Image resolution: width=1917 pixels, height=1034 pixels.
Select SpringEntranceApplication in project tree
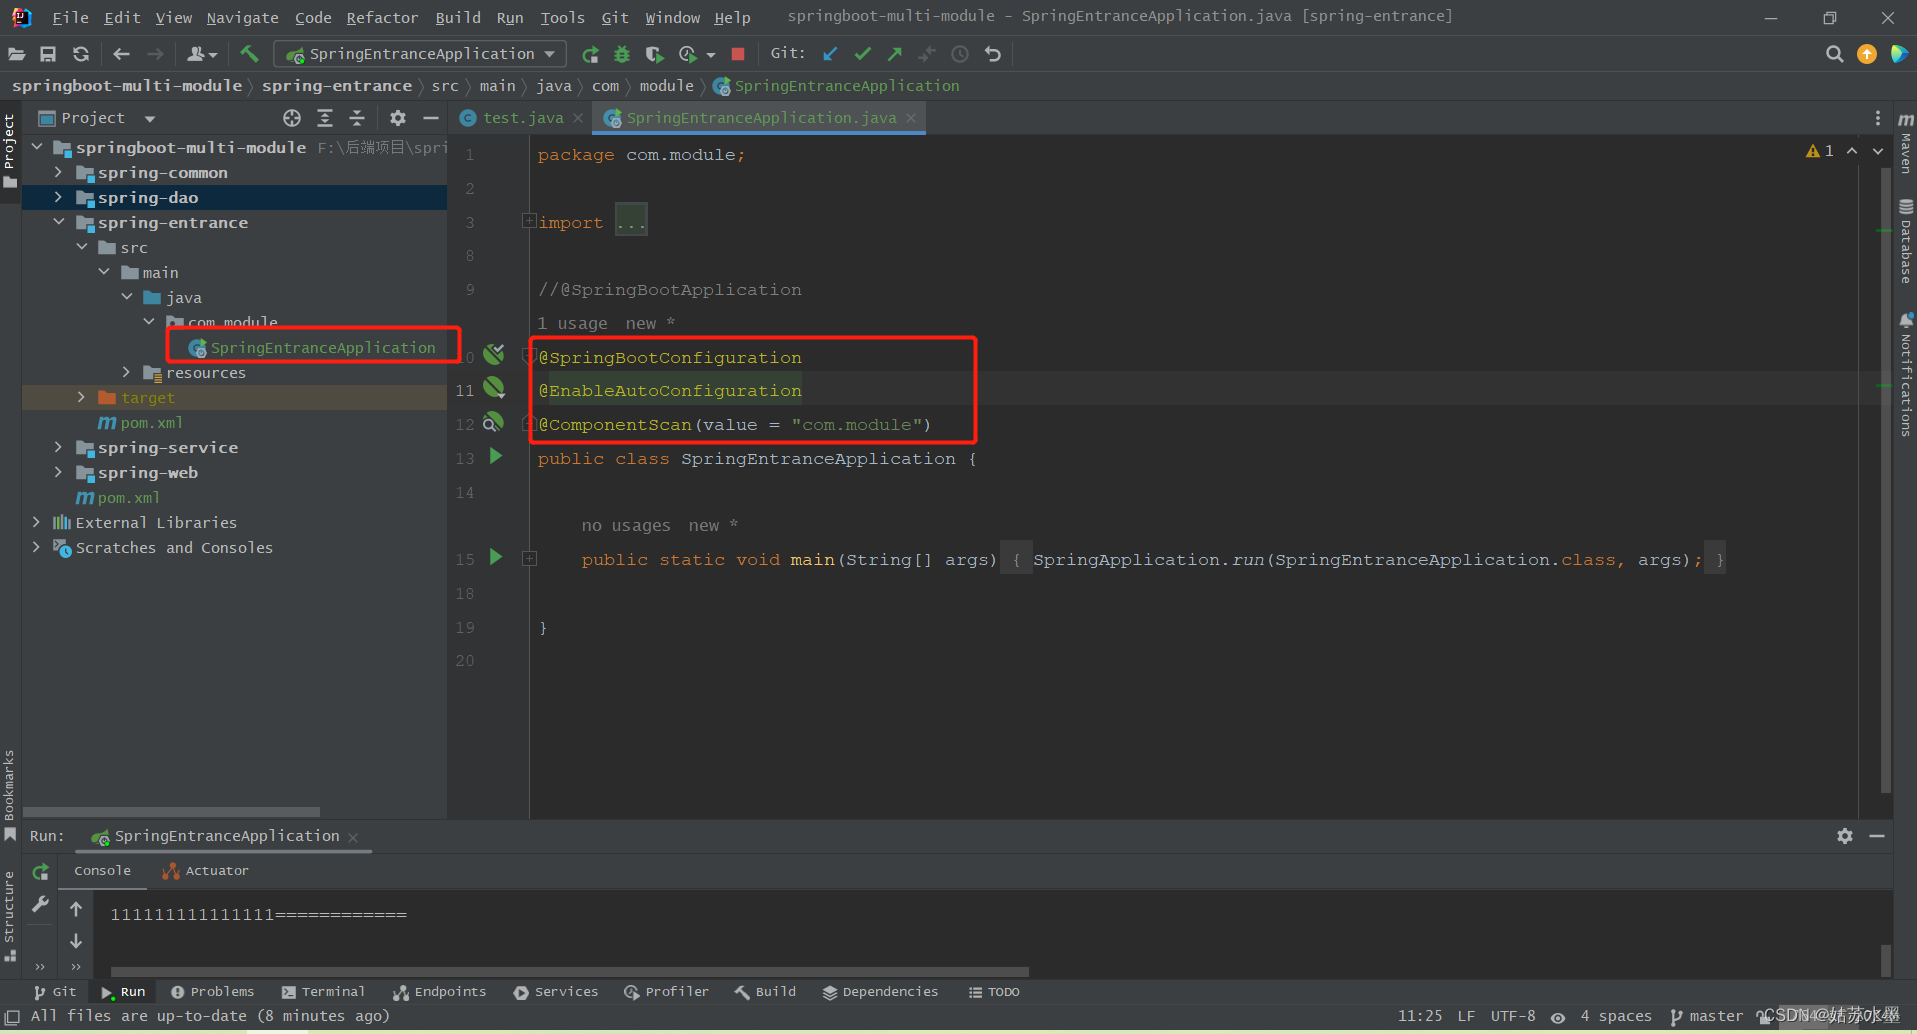(312, 348)
